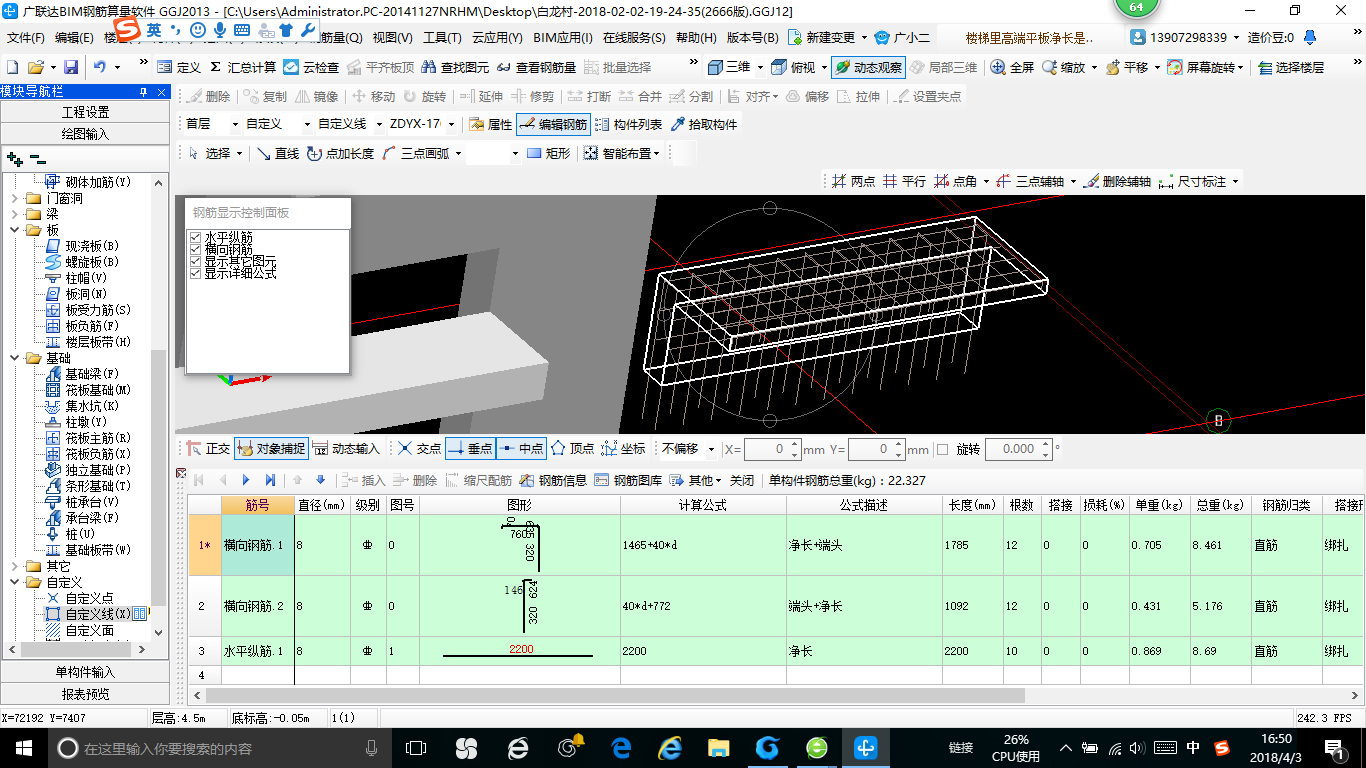Viewport: 1366px width, 768px height.
Task: Click the 单构件输入 navigation button
Action: pyautogui.click(x=85, y=672)
